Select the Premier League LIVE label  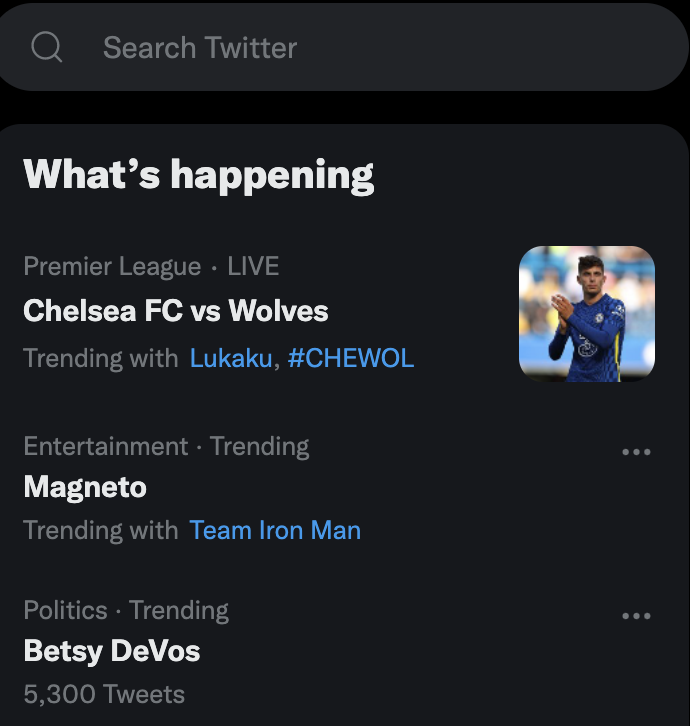(151, 266)
